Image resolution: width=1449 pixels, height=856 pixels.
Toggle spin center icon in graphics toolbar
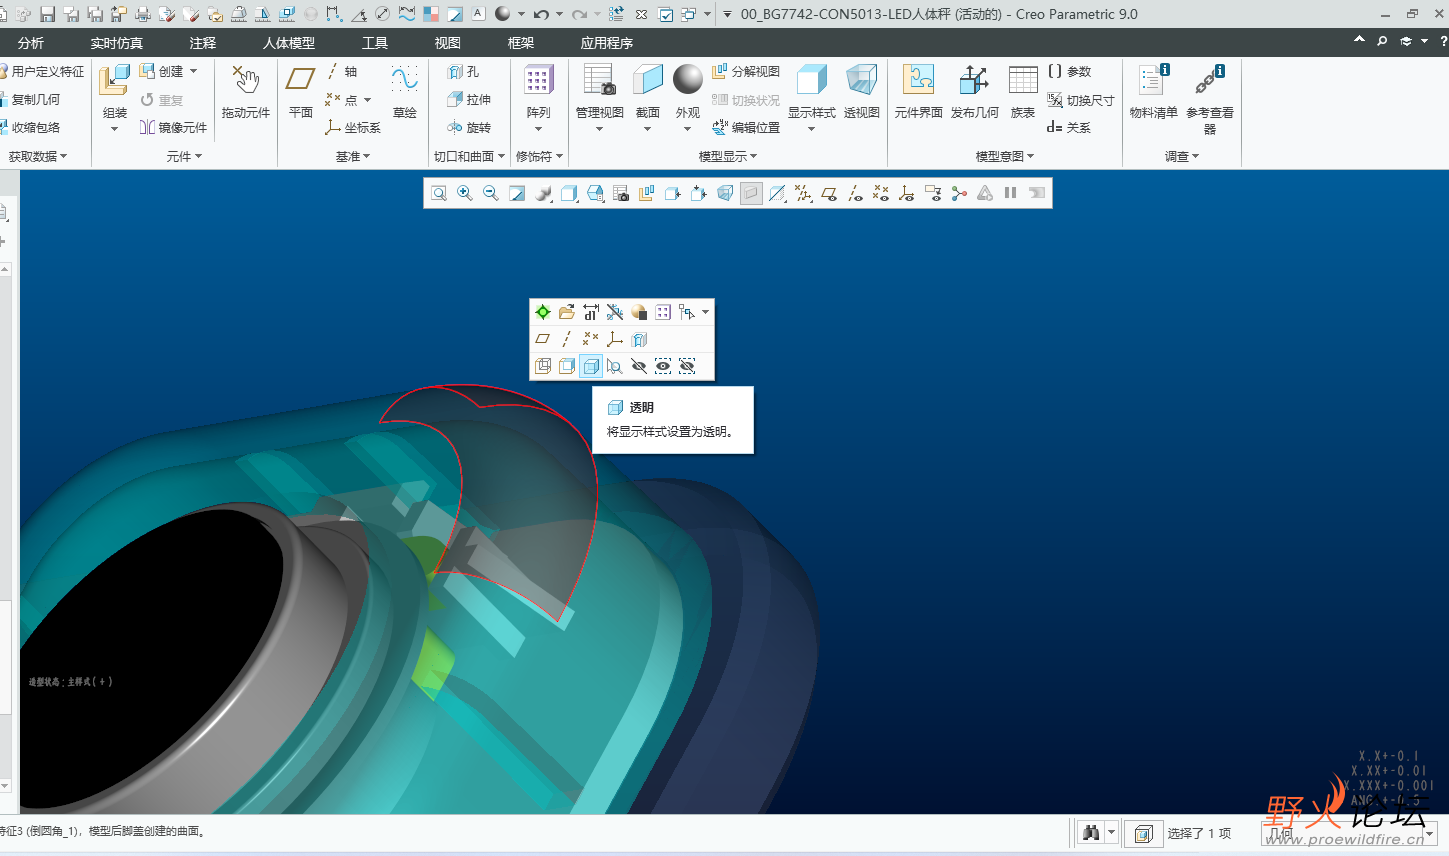click(x=959, y=193)
